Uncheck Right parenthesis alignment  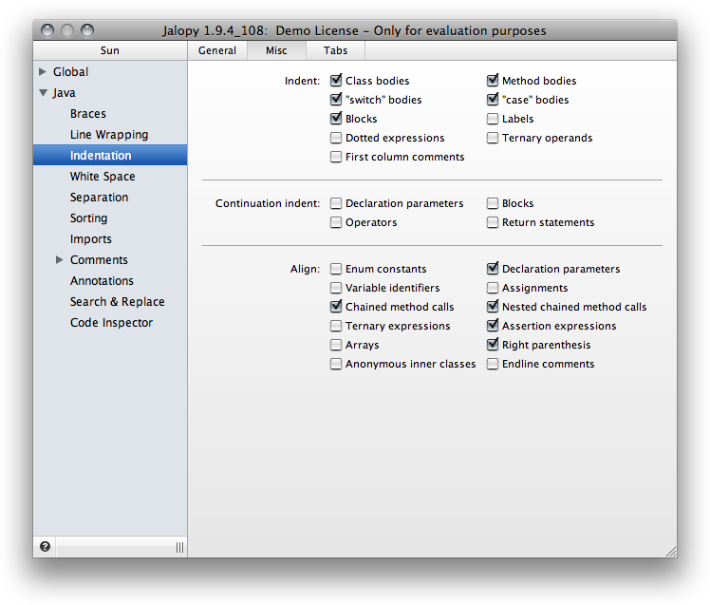pos(493,345)
